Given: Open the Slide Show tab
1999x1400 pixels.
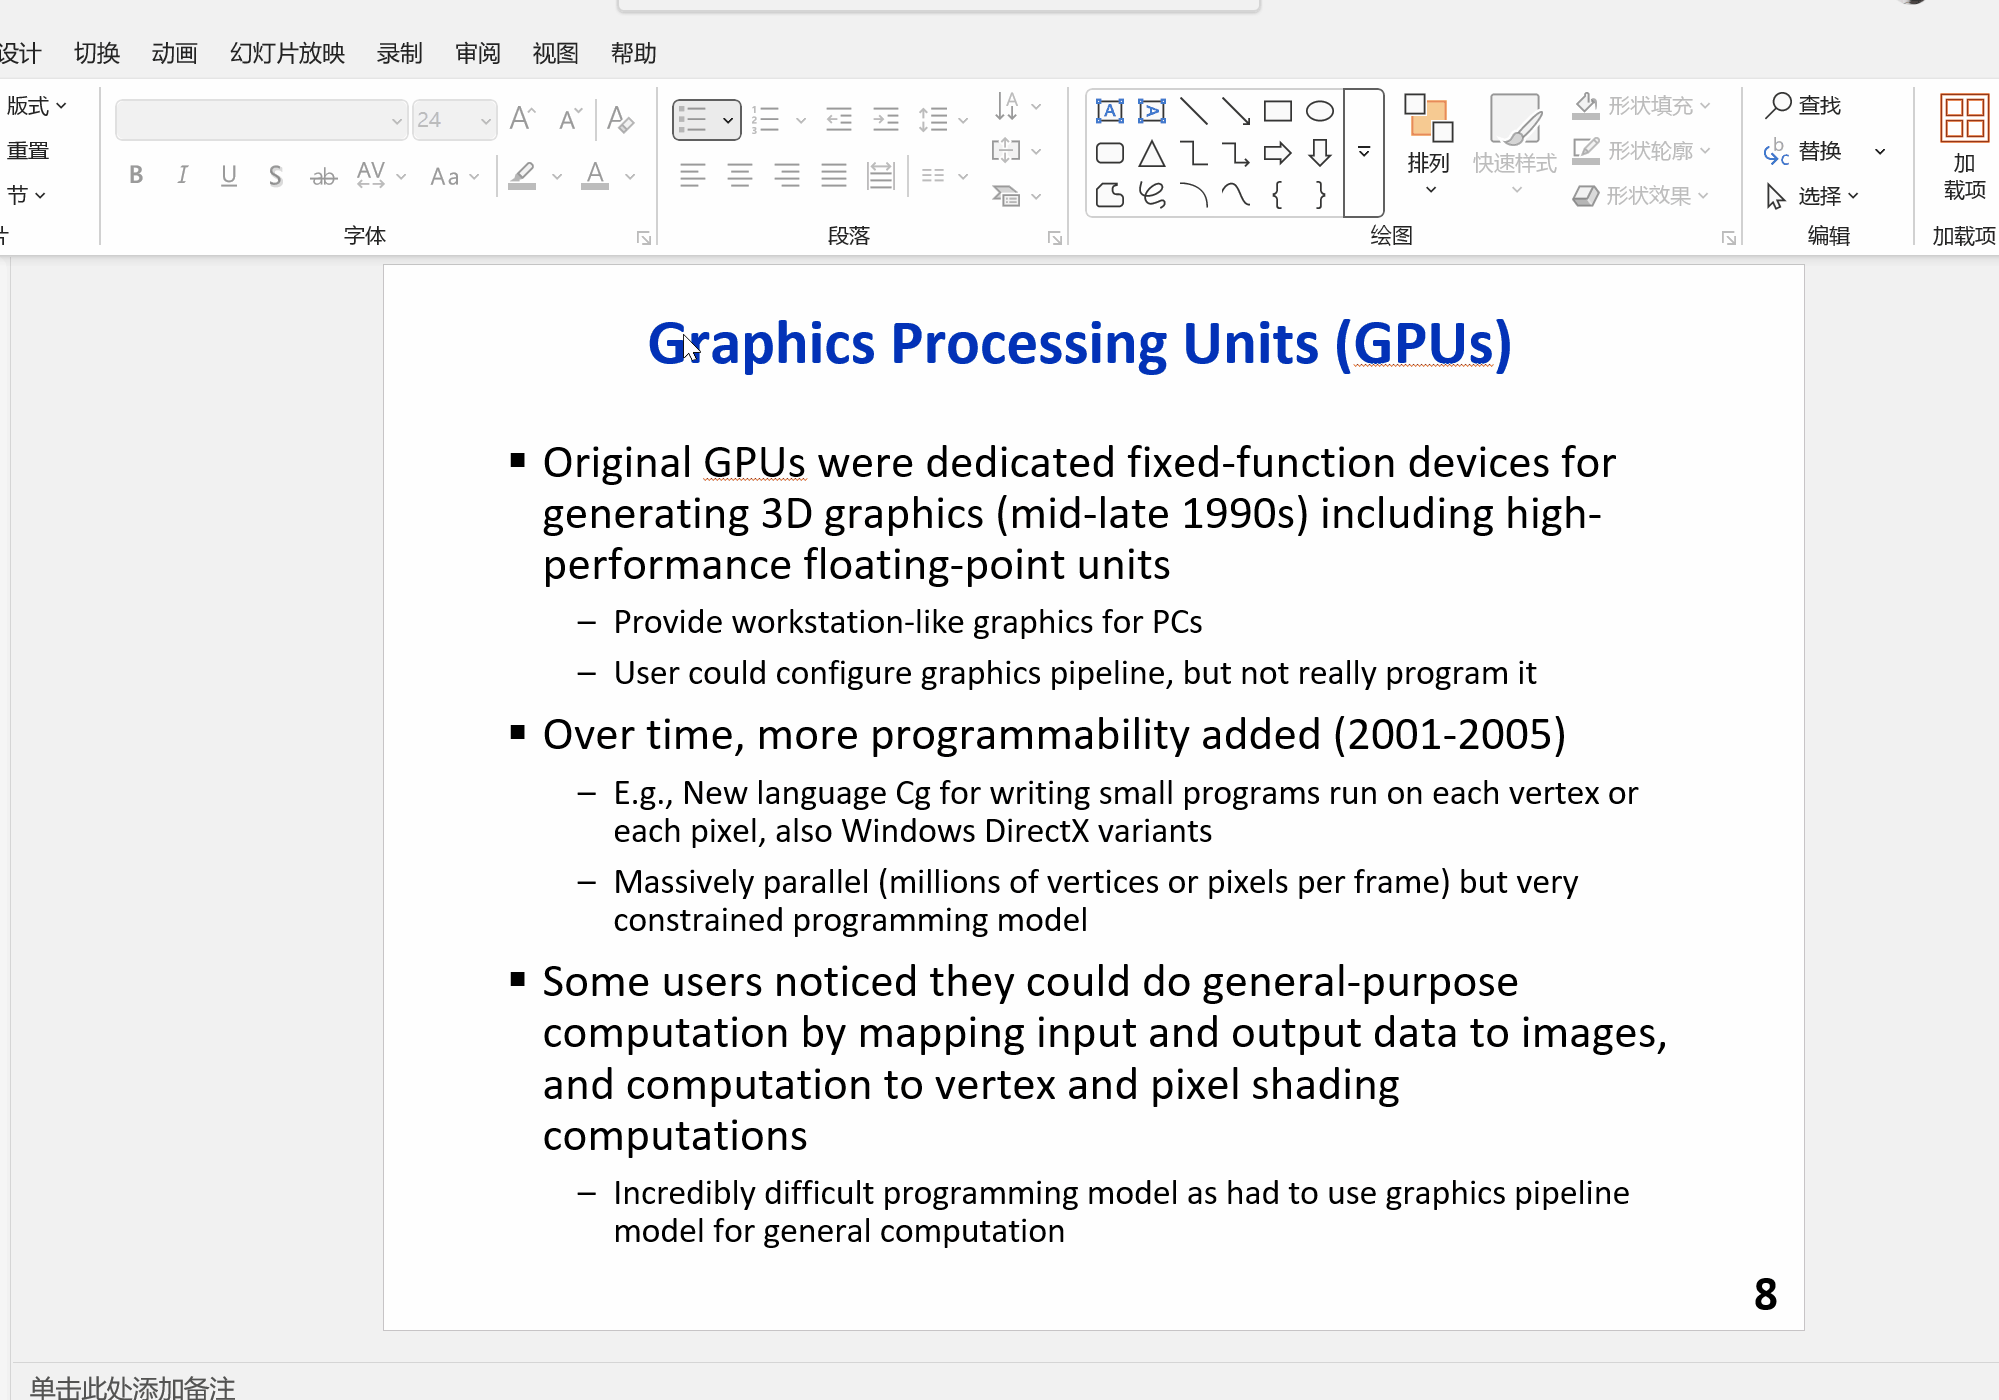Looking at the screenshot, I should pyautogui.click(x=287, y=53).
